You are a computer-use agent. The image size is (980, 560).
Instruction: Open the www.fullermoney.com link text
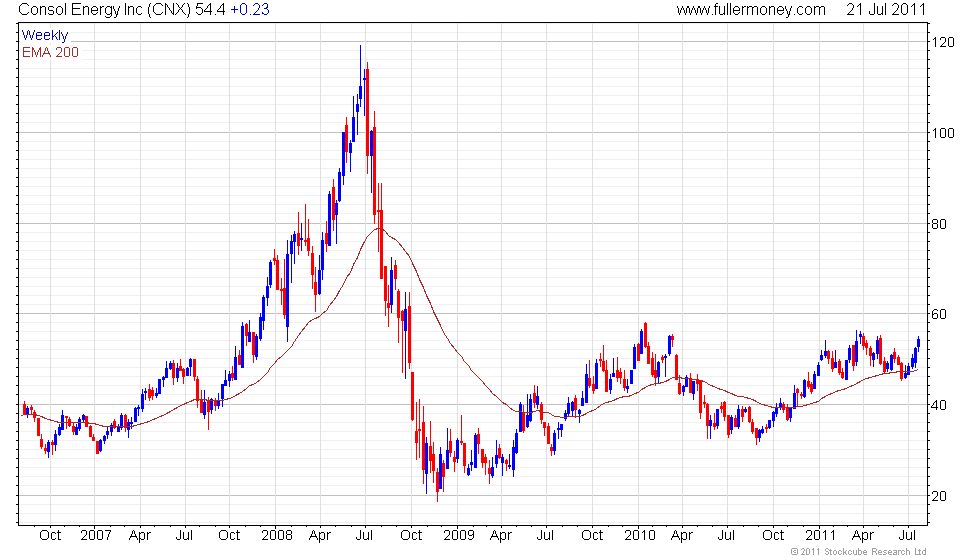pos(751,9)
